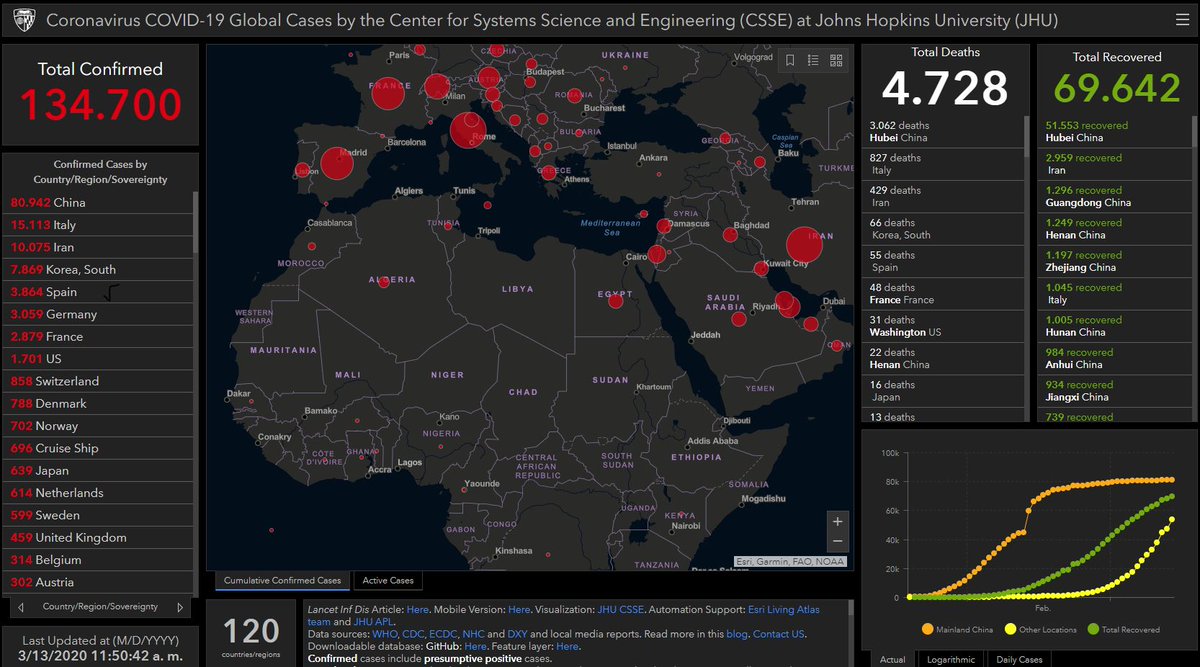Select '7.869 Korea, South' row

coord(98,269)
